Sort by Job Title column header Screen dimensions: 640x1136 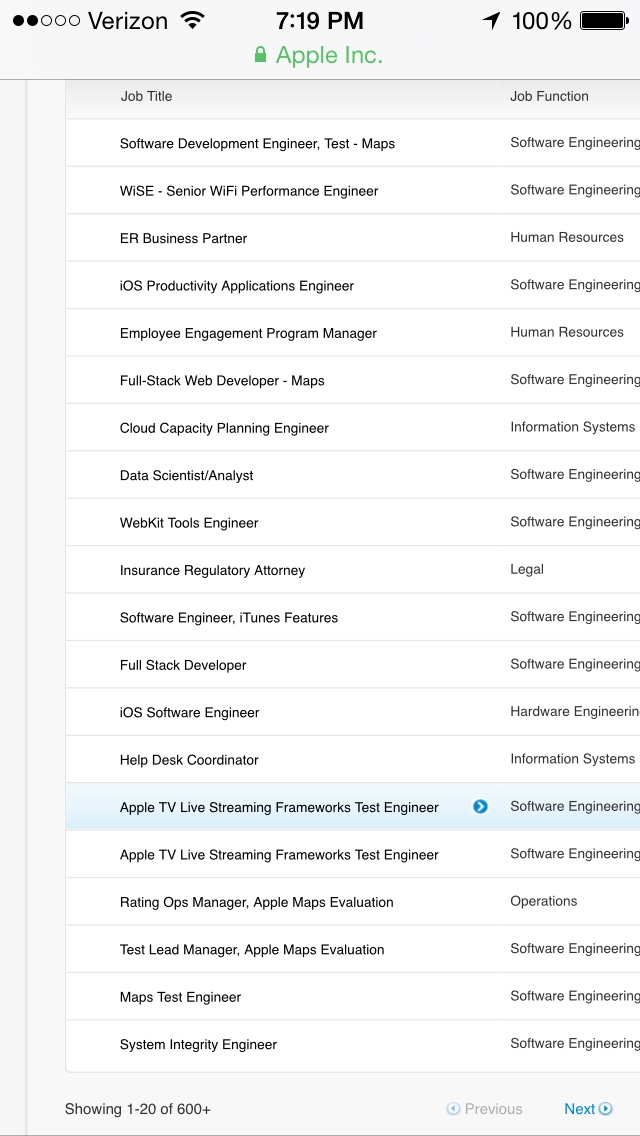pos(146,97)
